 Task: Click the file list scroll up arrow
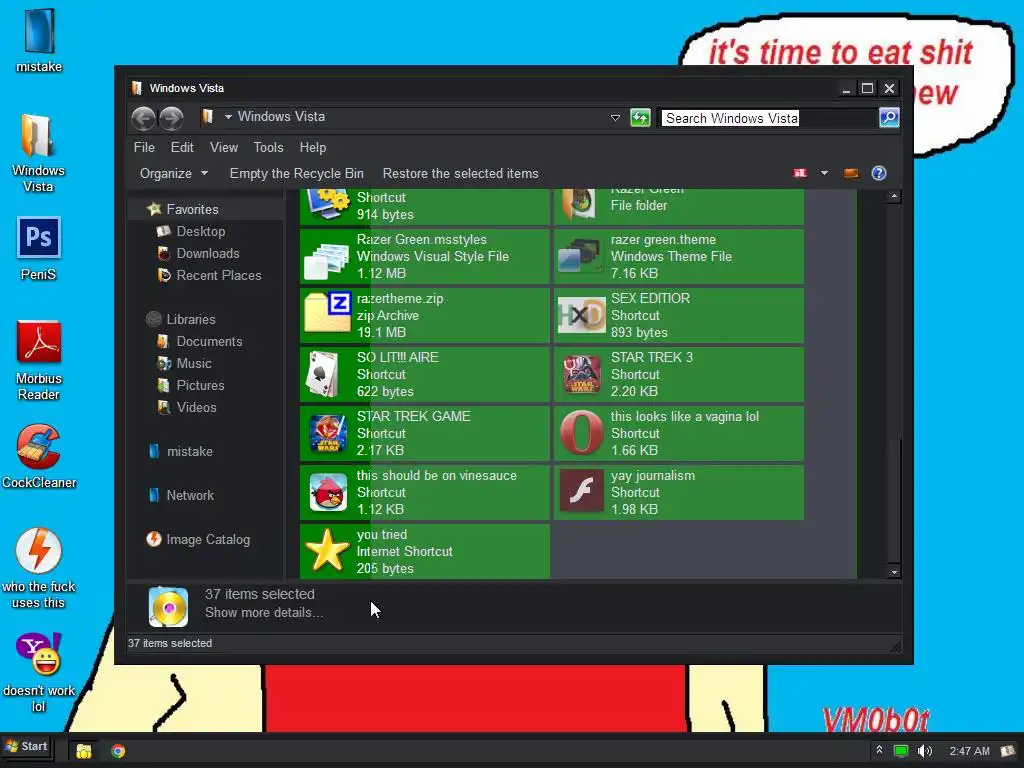pyautogui.click(x=894, y=196)
